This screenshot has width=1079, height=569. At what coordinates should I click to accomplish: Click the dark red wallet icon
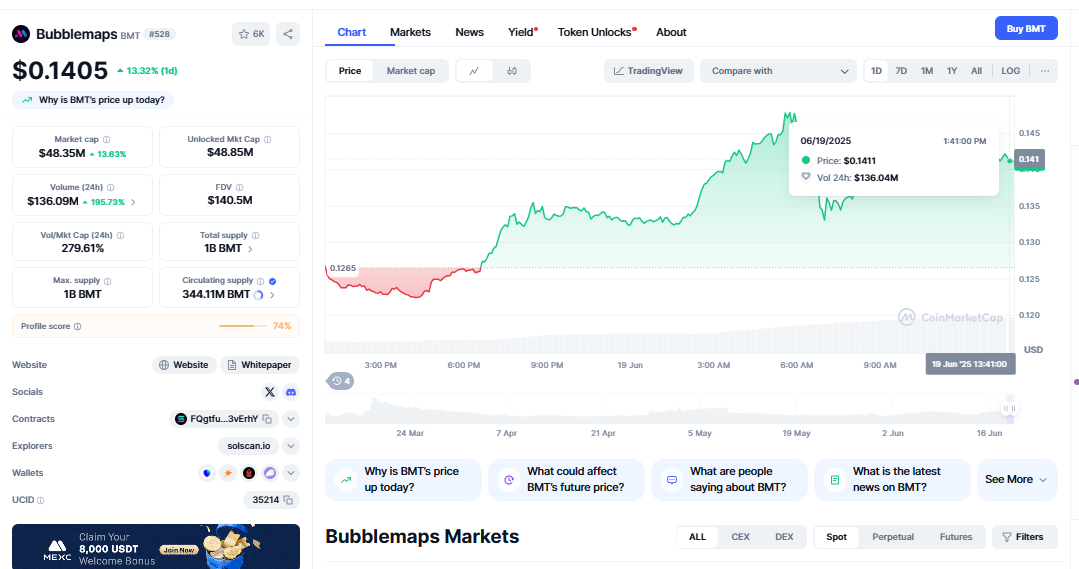249,473
